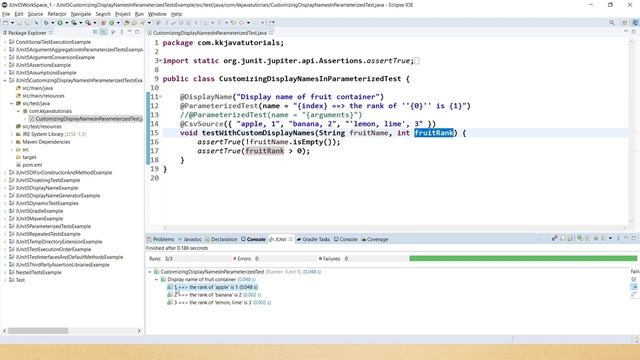Collapse the JUnit5CustomizingDisplayNames project node
The width and height of the screenshot is (640, 360).
[5, 80]
